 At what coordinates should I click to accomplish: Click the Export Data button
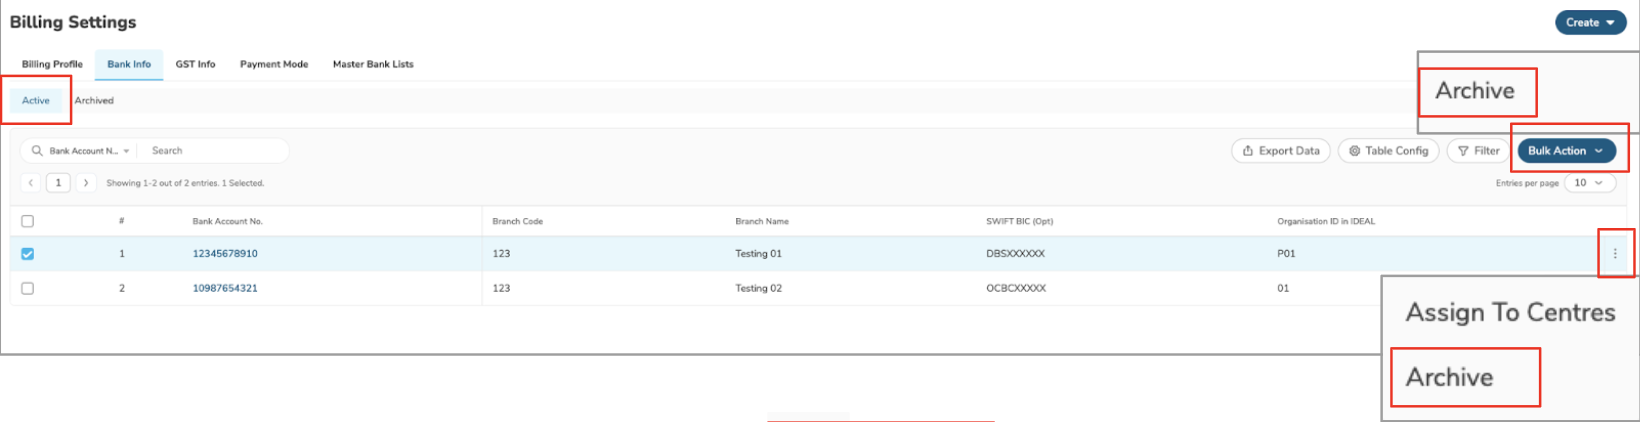(x=1281, y=151)
